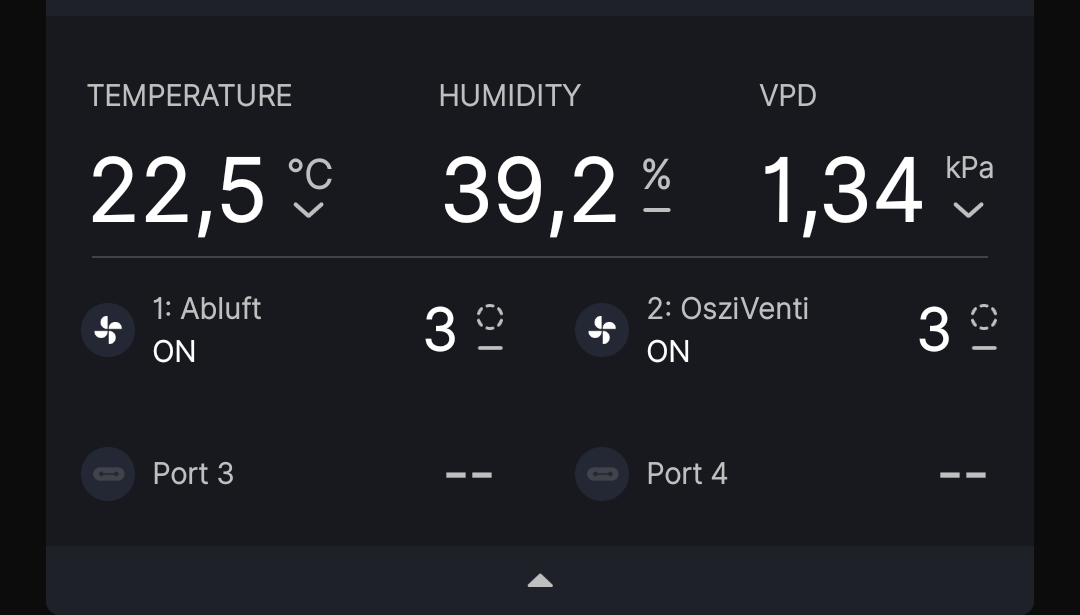Click the 22,5 temperature reading
This screenshot has height=615, width=1080.
[x=178, y=192]
